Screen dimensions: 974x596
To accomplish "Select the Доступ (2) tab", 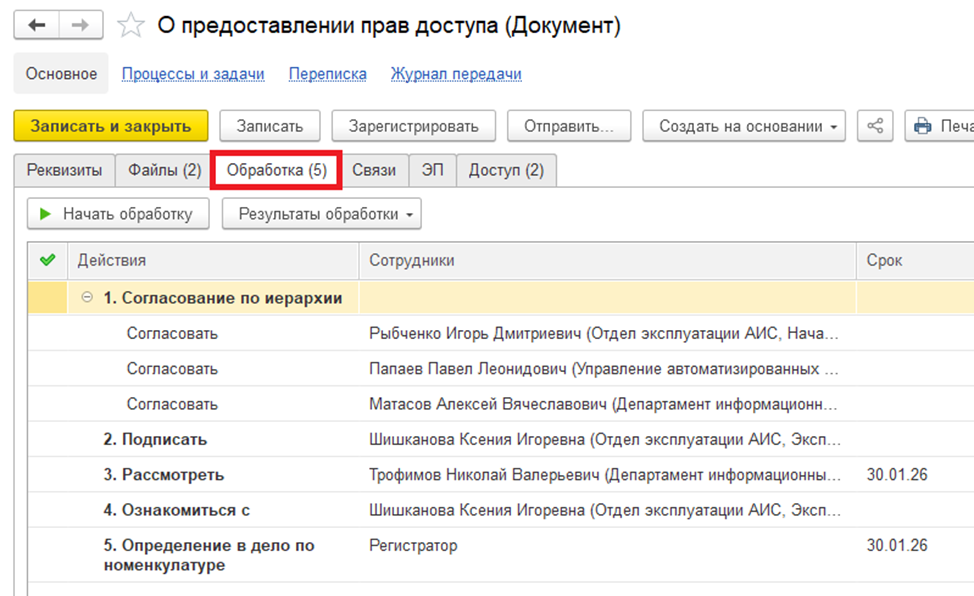I will pyautogui.click(x=506, y=170).
